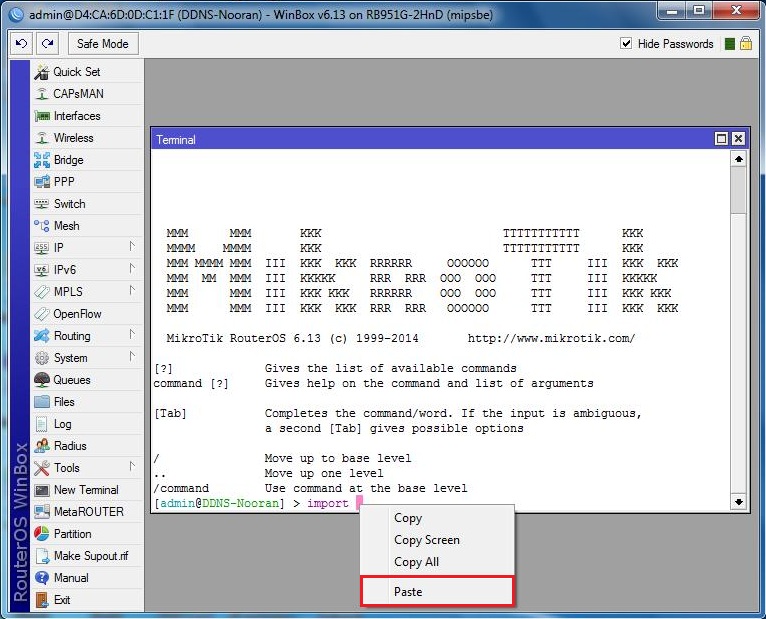Click the IP menu icon

tap(42, 248)
